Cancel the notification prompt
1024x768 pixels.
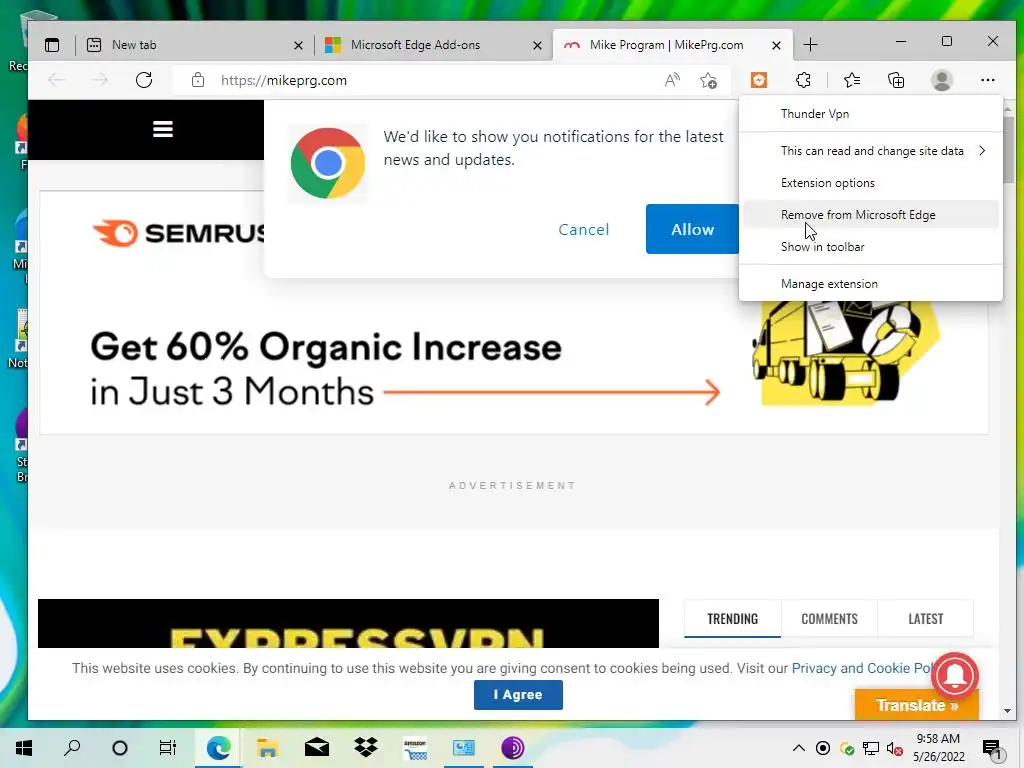[584, 229]
